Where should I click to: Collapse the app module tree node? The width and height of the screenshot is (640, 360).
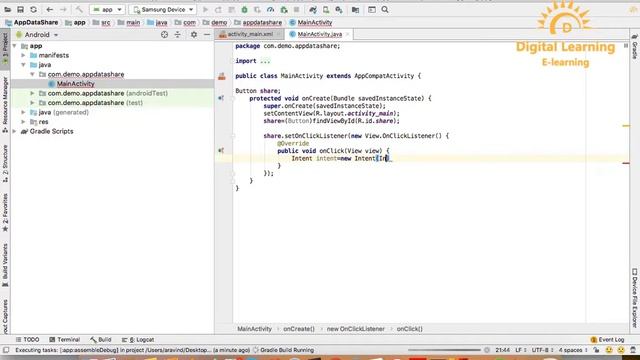15,46
